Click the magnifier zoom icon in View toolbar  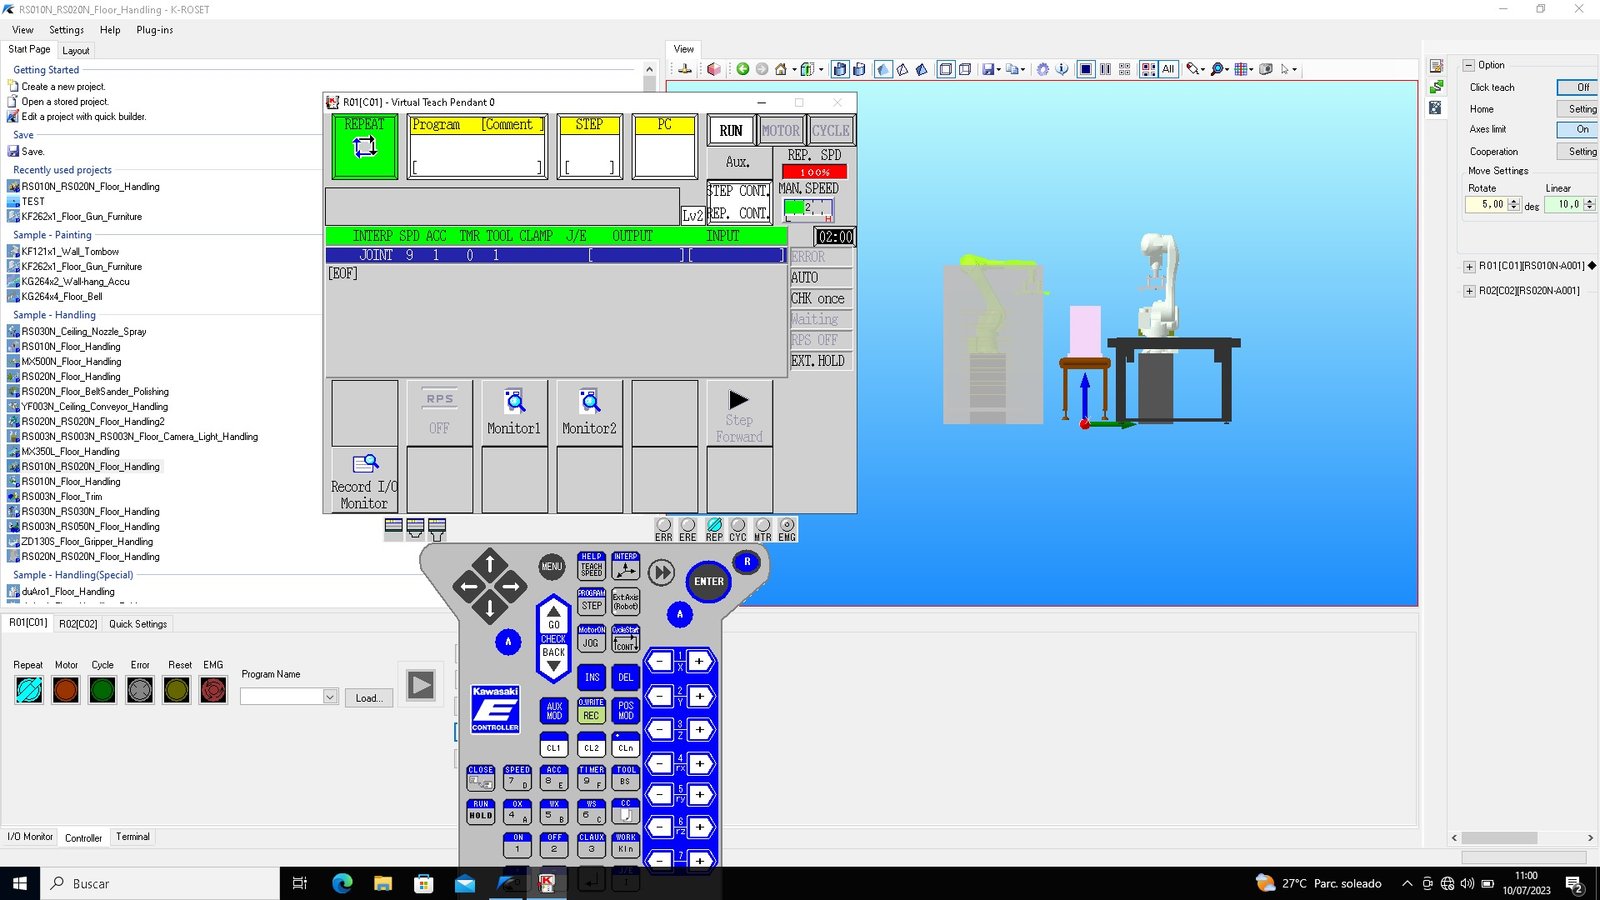[1217, 69]
